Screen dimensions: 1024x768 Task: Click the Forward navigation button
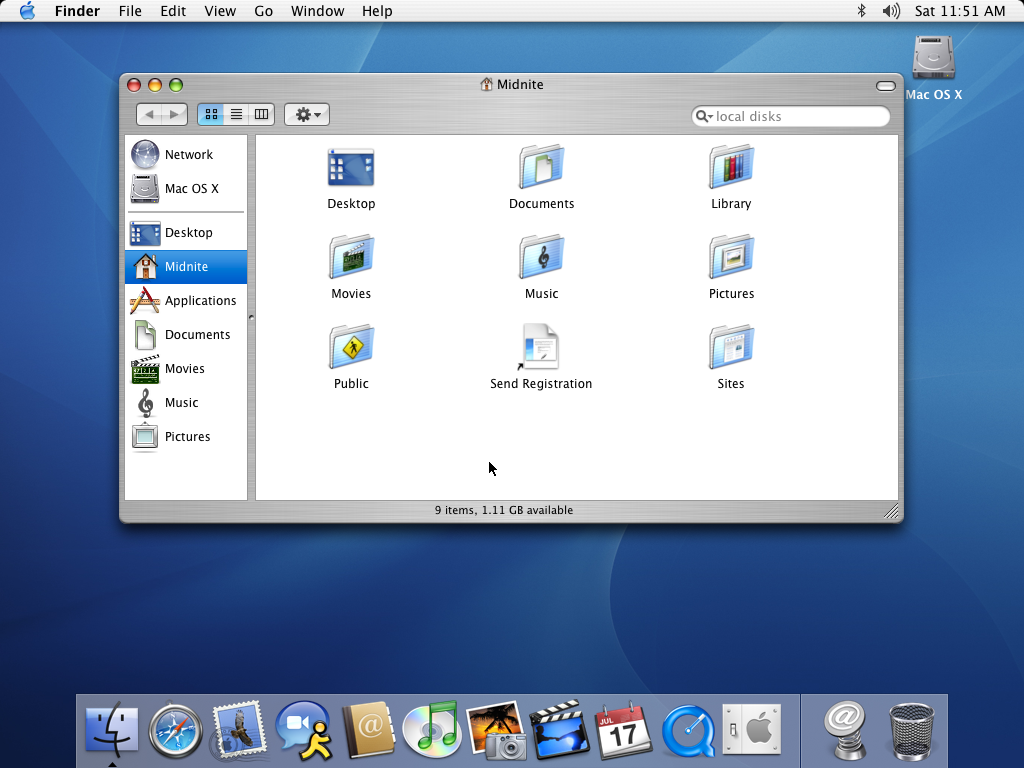172,114
